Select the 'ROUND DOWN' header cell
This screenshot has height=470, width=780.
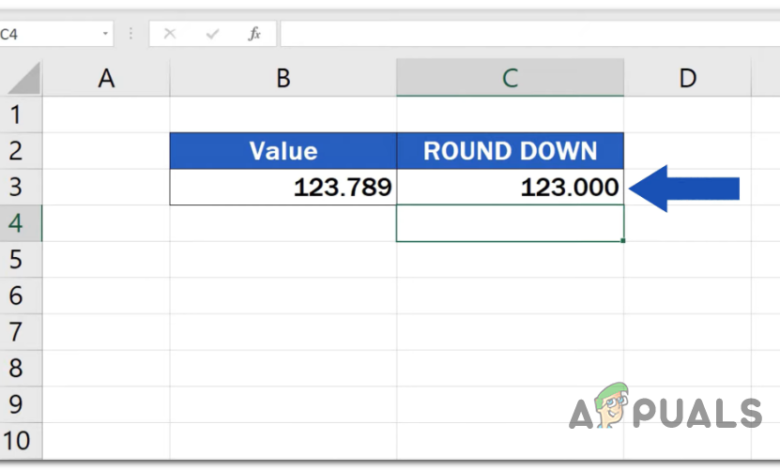[510, 151]
